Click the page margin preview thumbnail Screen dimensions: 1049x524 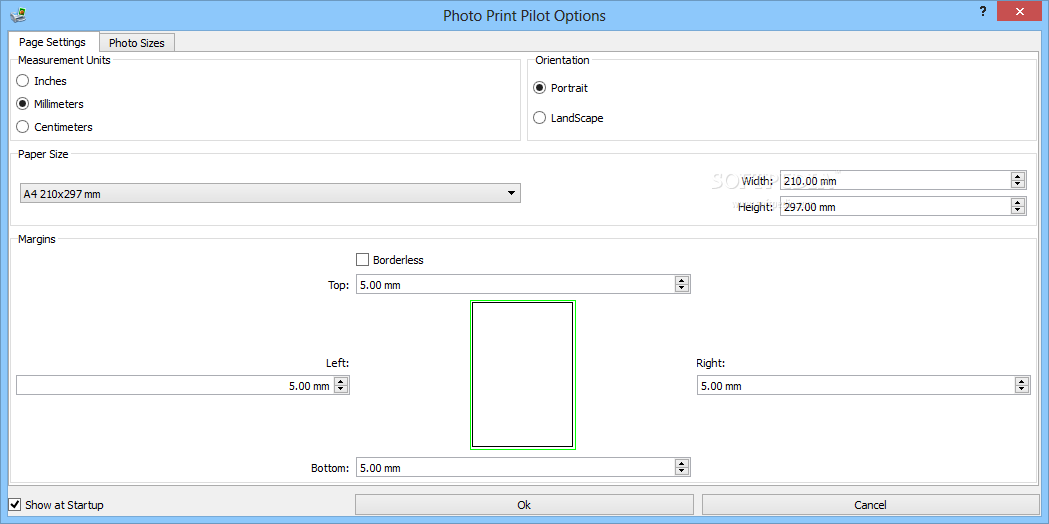pos(522,375)
